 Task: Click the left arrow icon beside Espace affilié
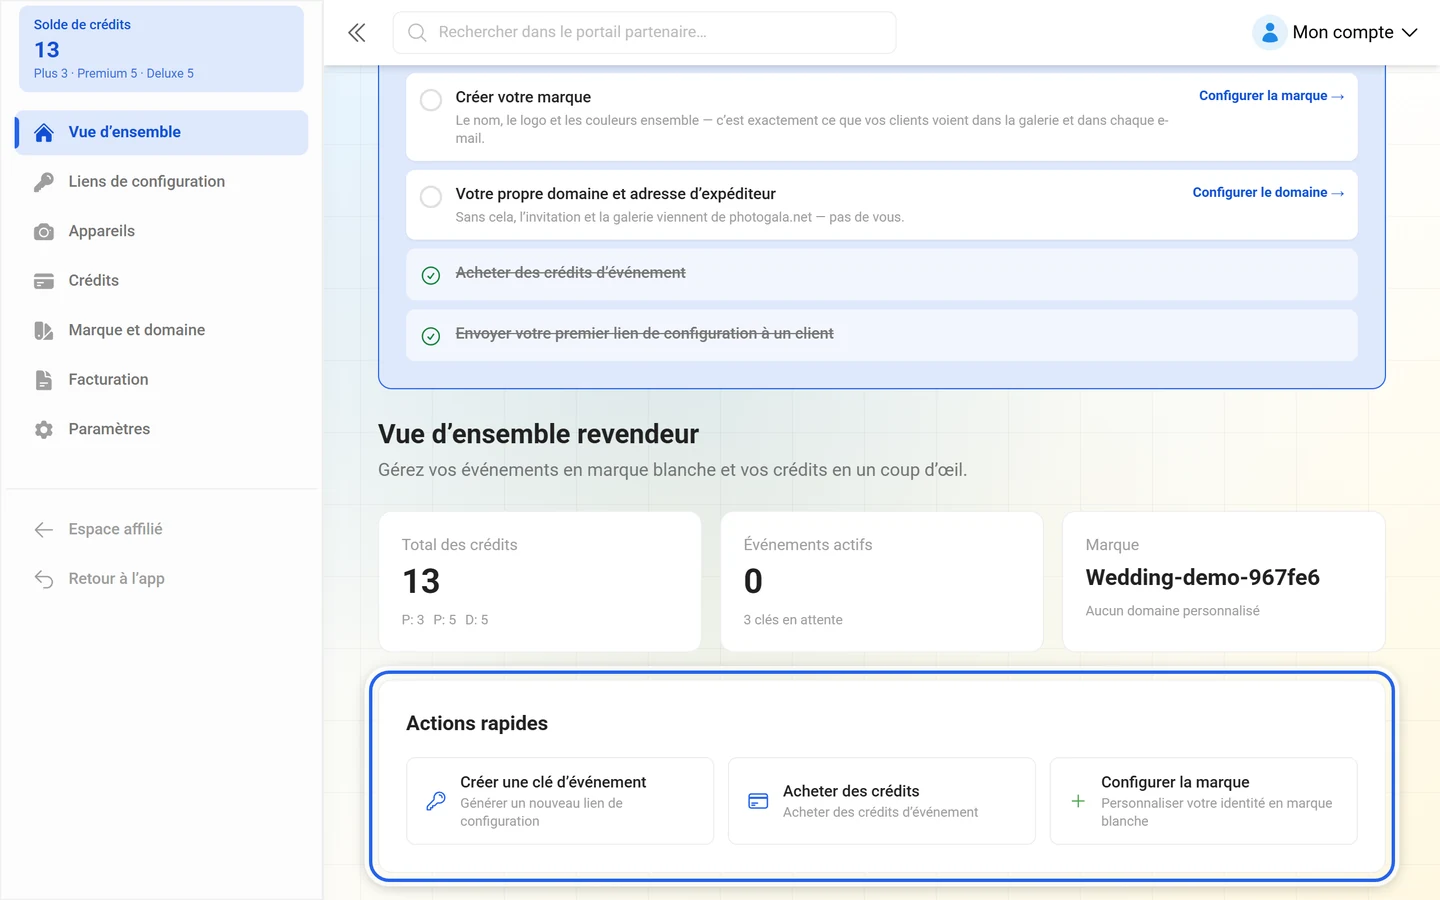tap(44, 530)
